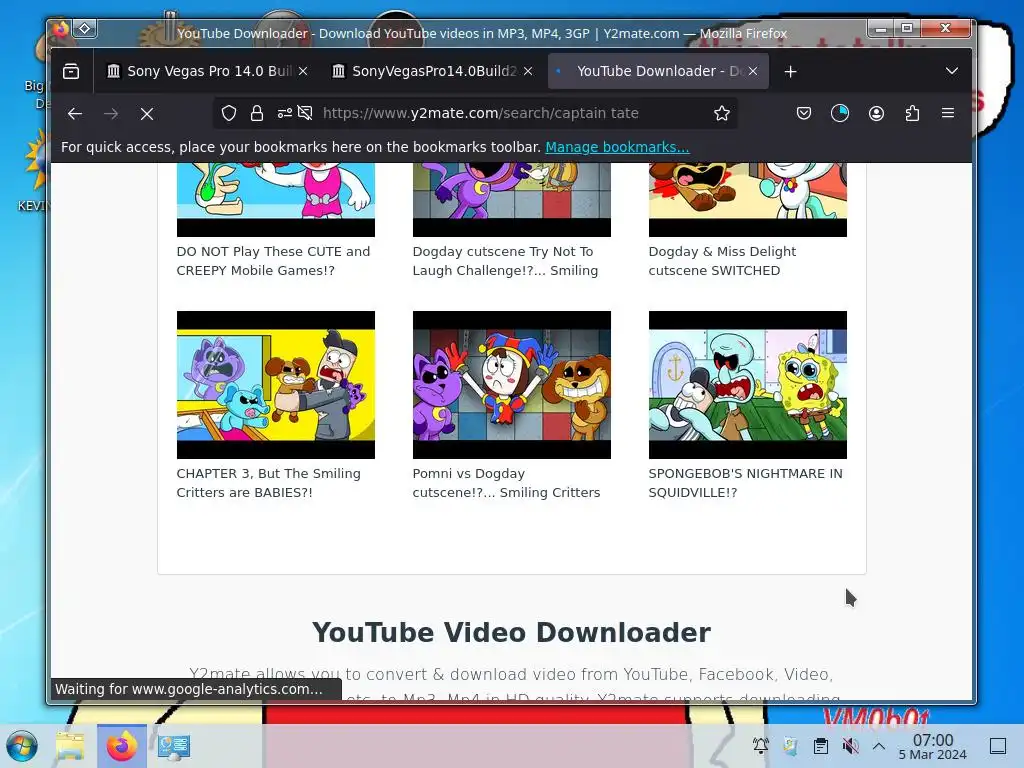Open CHAPTER 3, But The Smiling Critters title
1024x768 pixels.
(x=268, y=483)
